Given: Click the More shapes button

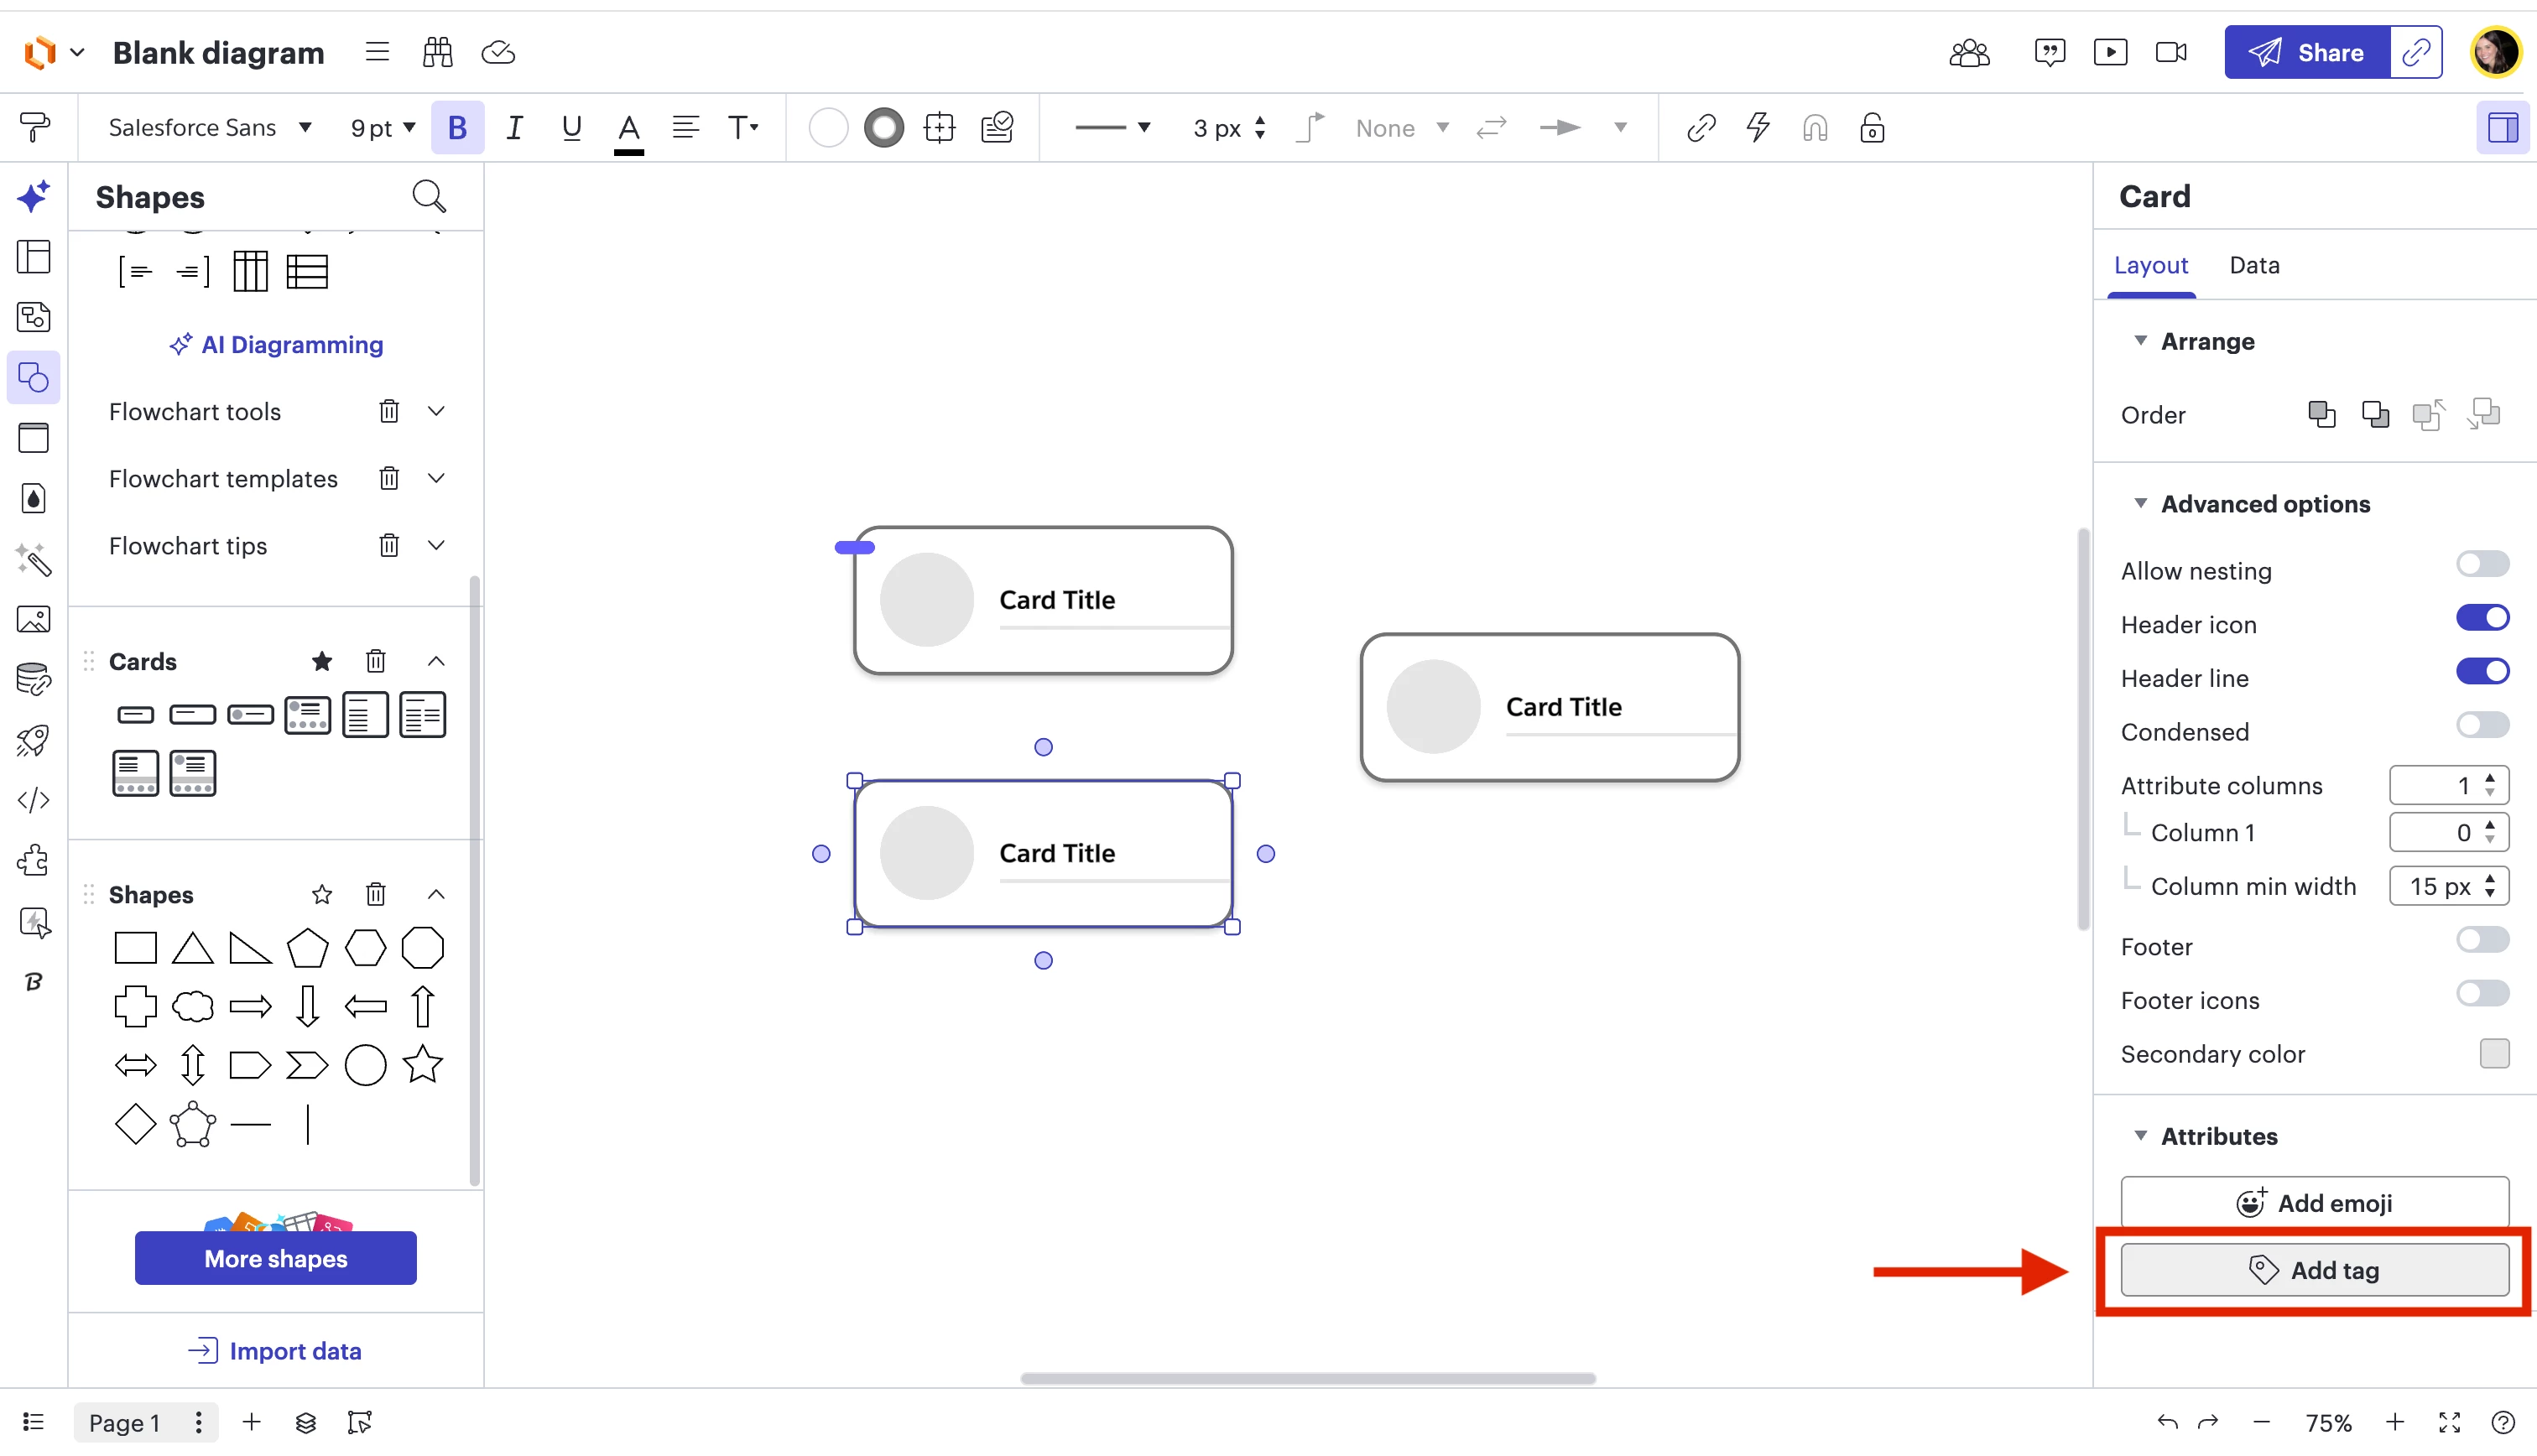Looking at the screenshot, I should [276, 1258].
